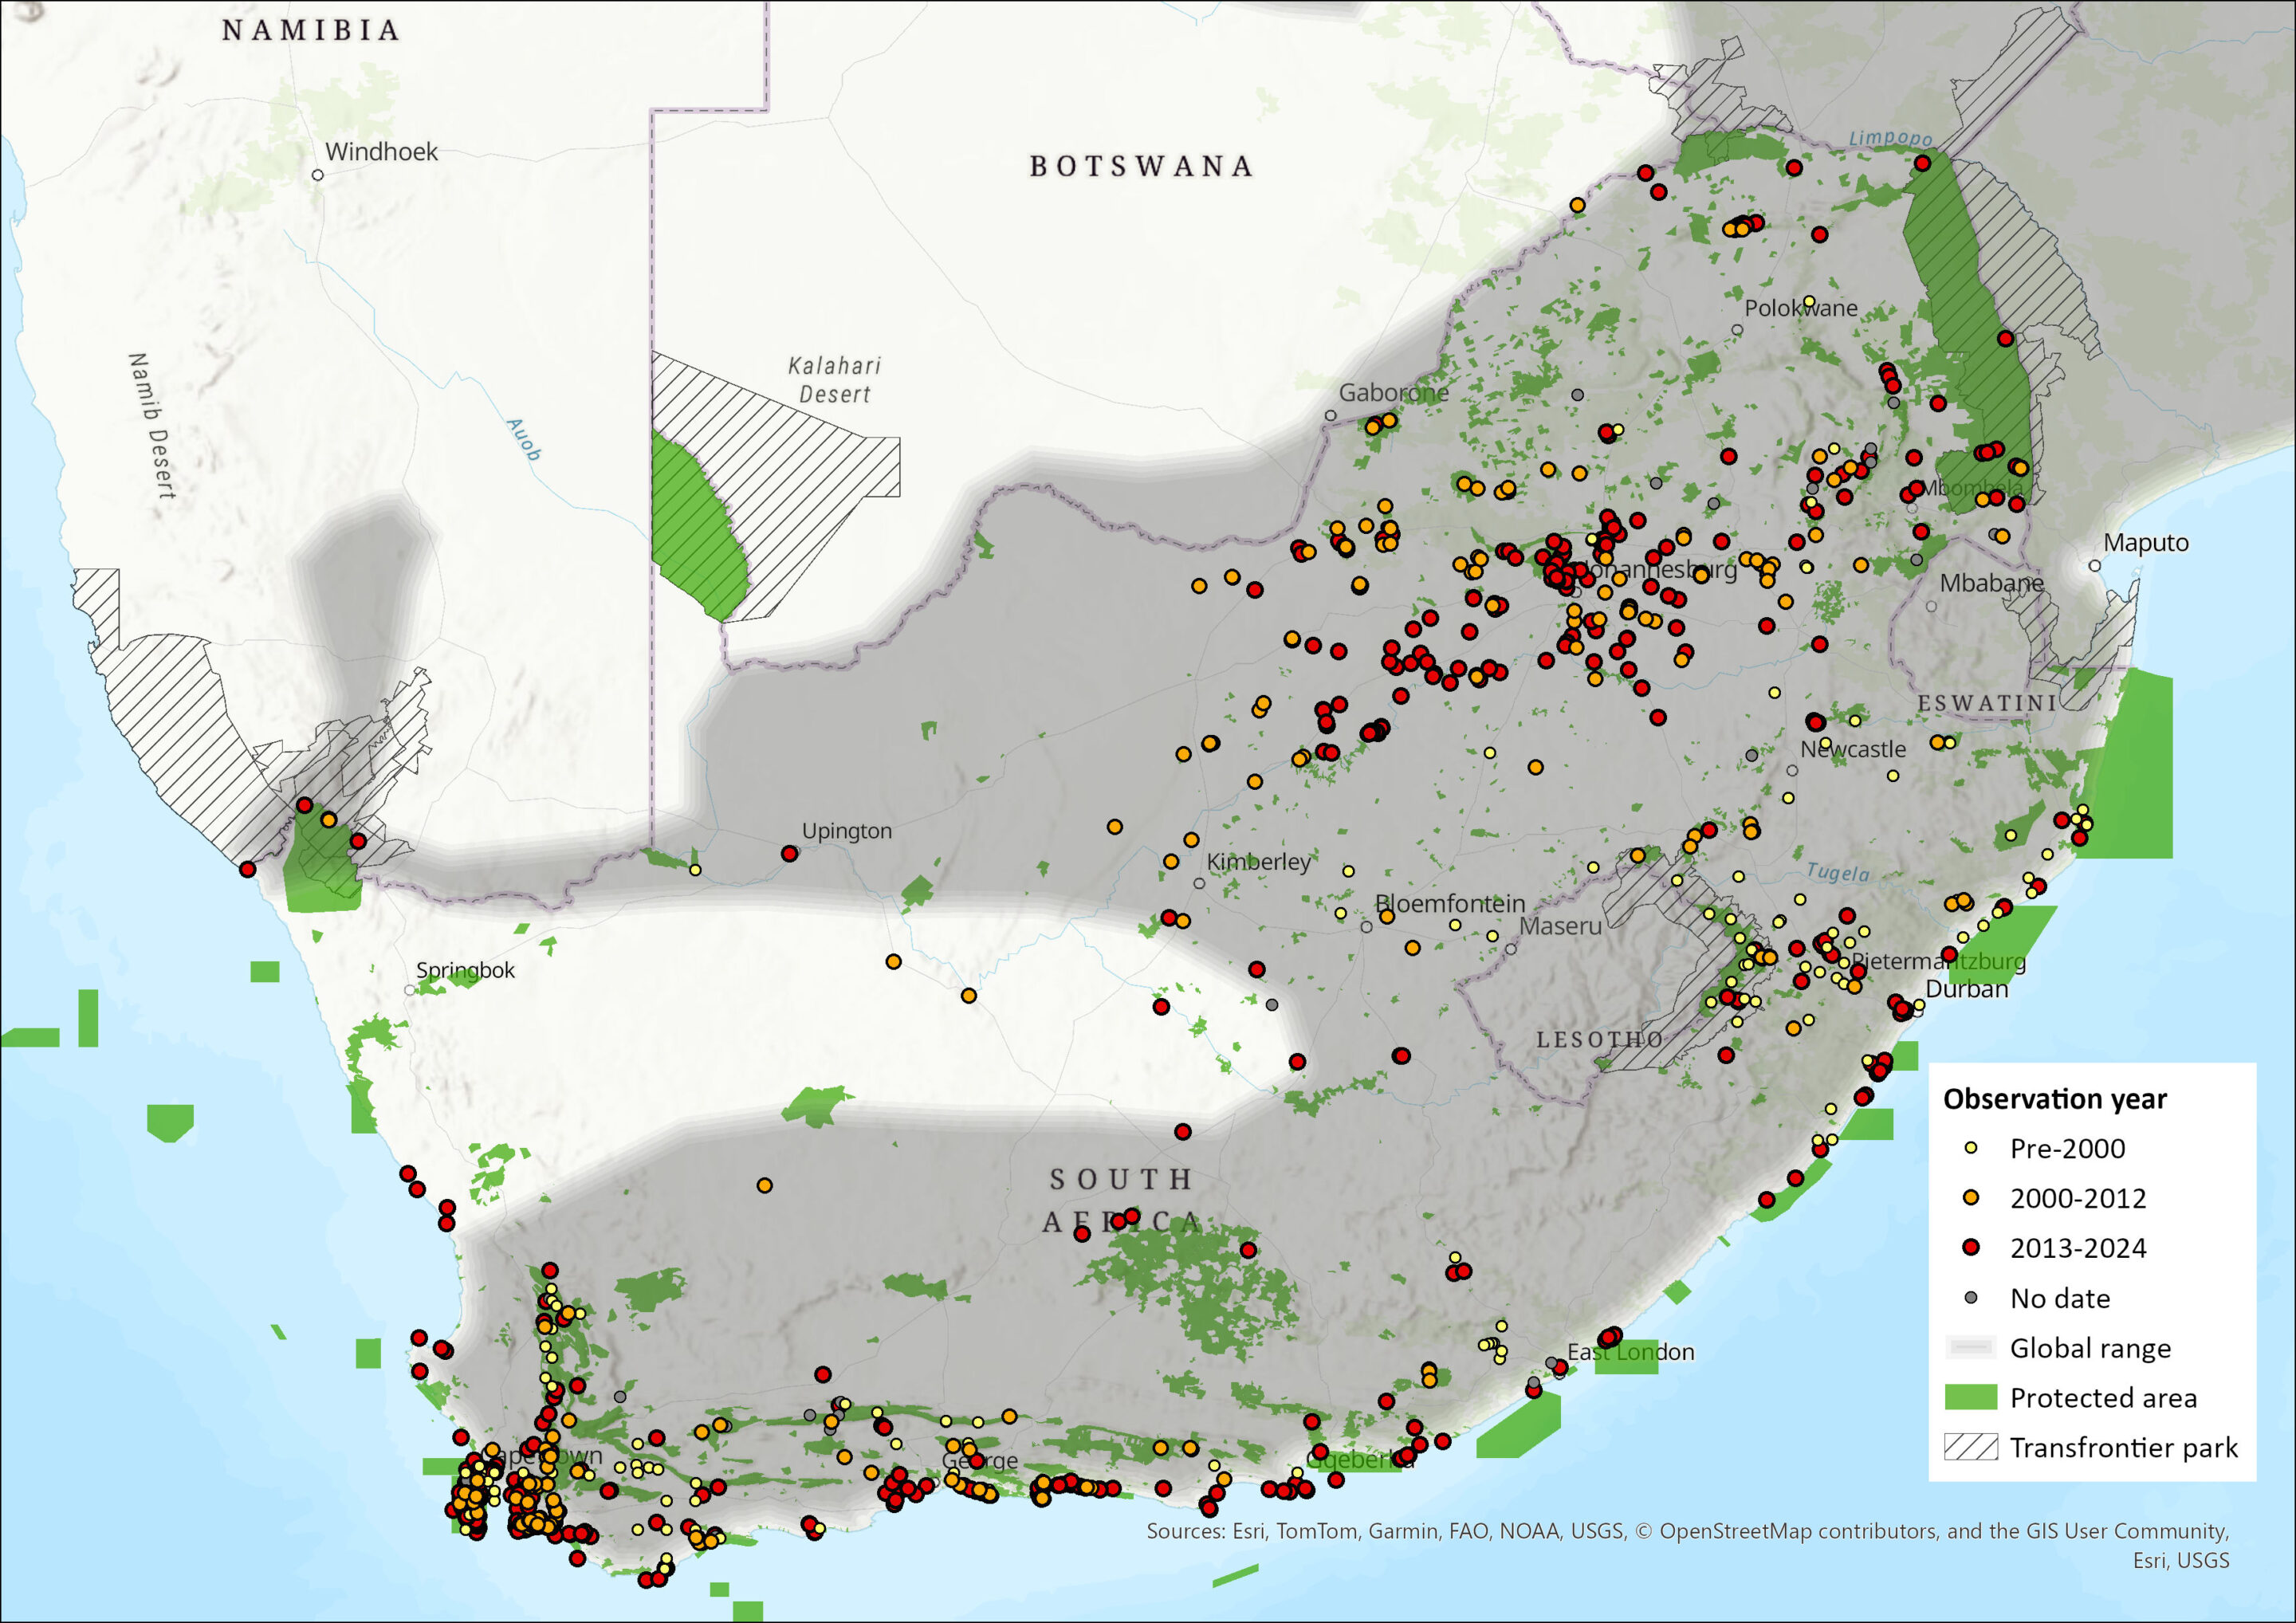Click the yellow Pre-2000 legend dot
This screenshot has height=1623, width=2296.
pos(1971,1148)
